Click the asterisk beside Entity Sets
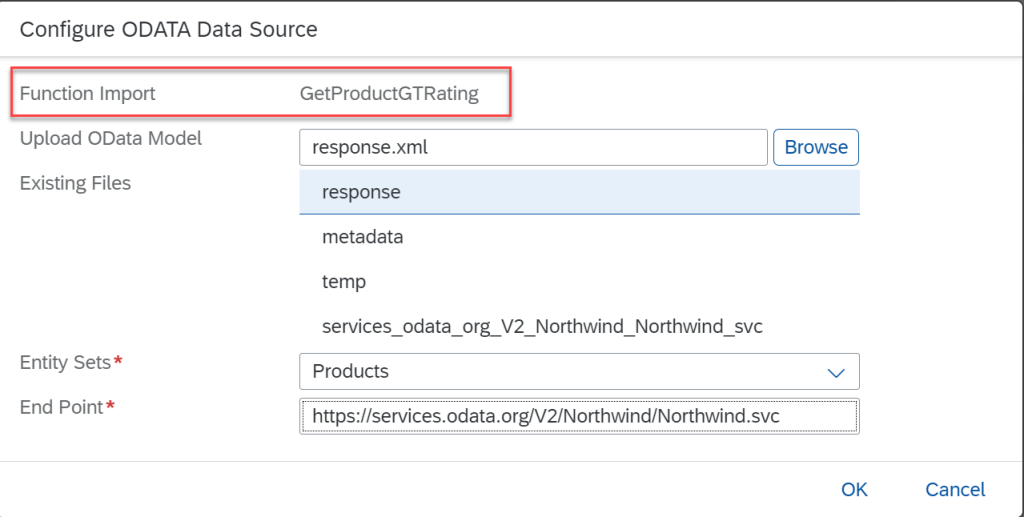Viewport: 1024px width, 517px height. point(118,363)
